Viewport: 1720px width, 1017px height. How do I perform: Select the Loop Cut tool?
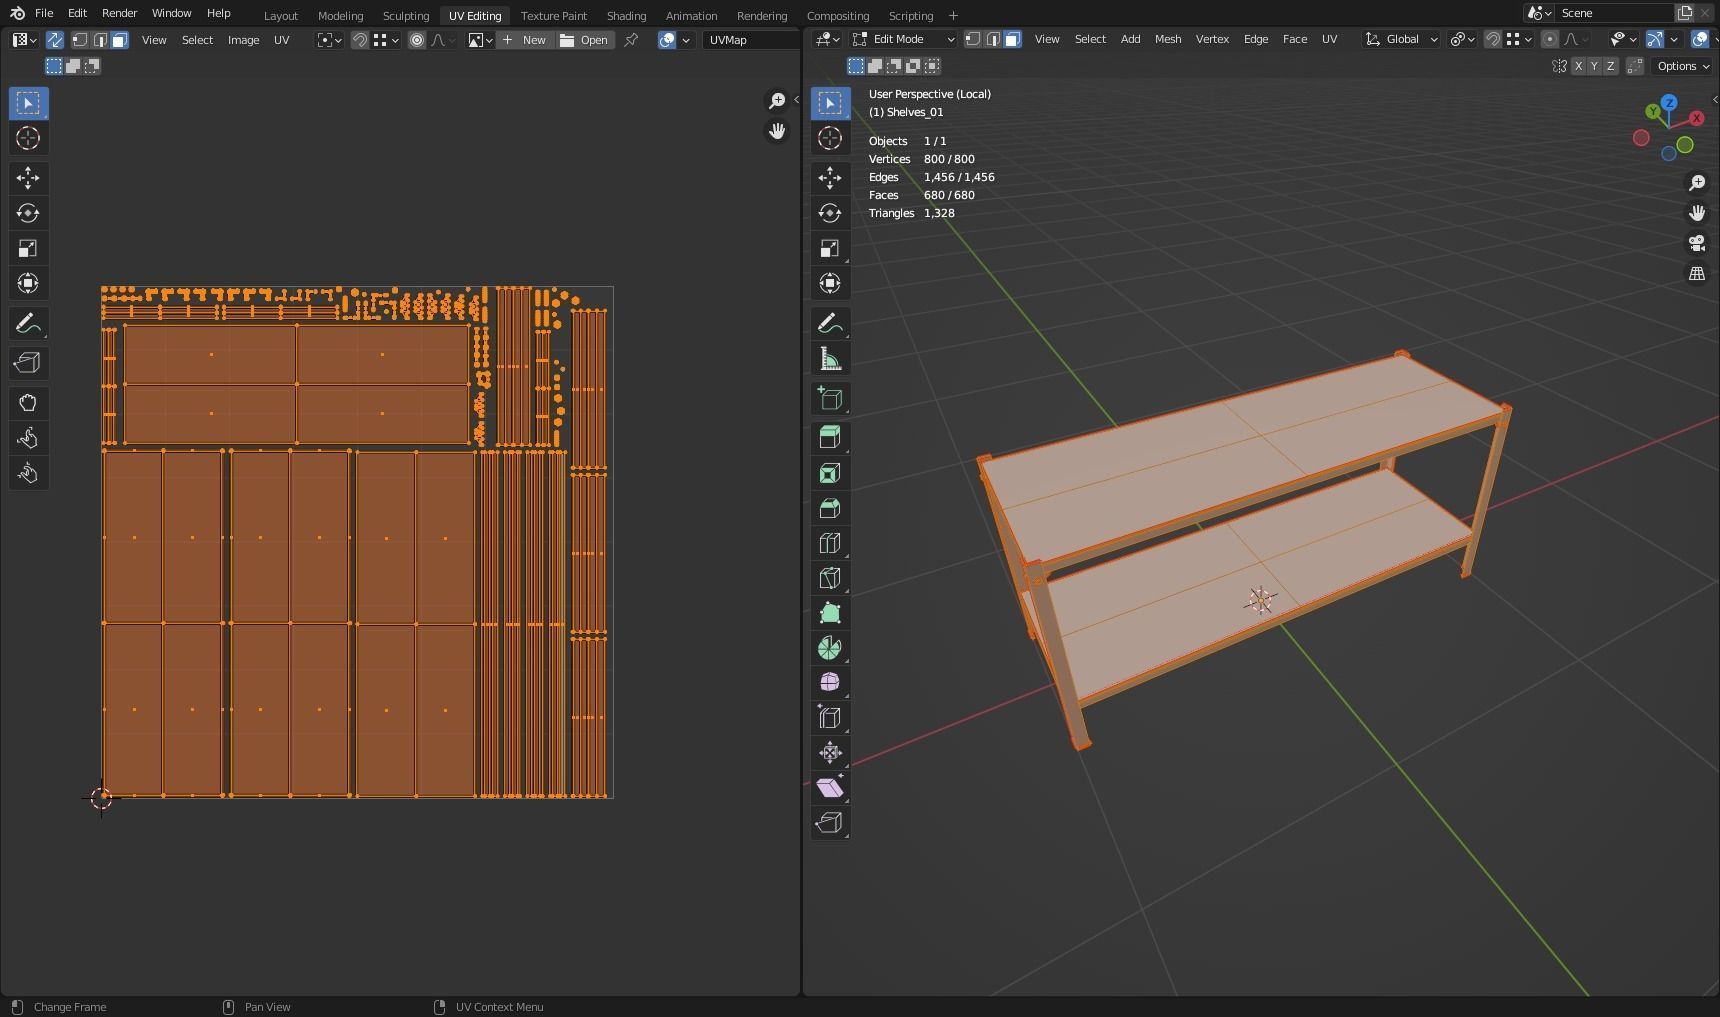(x=830, y=543)
